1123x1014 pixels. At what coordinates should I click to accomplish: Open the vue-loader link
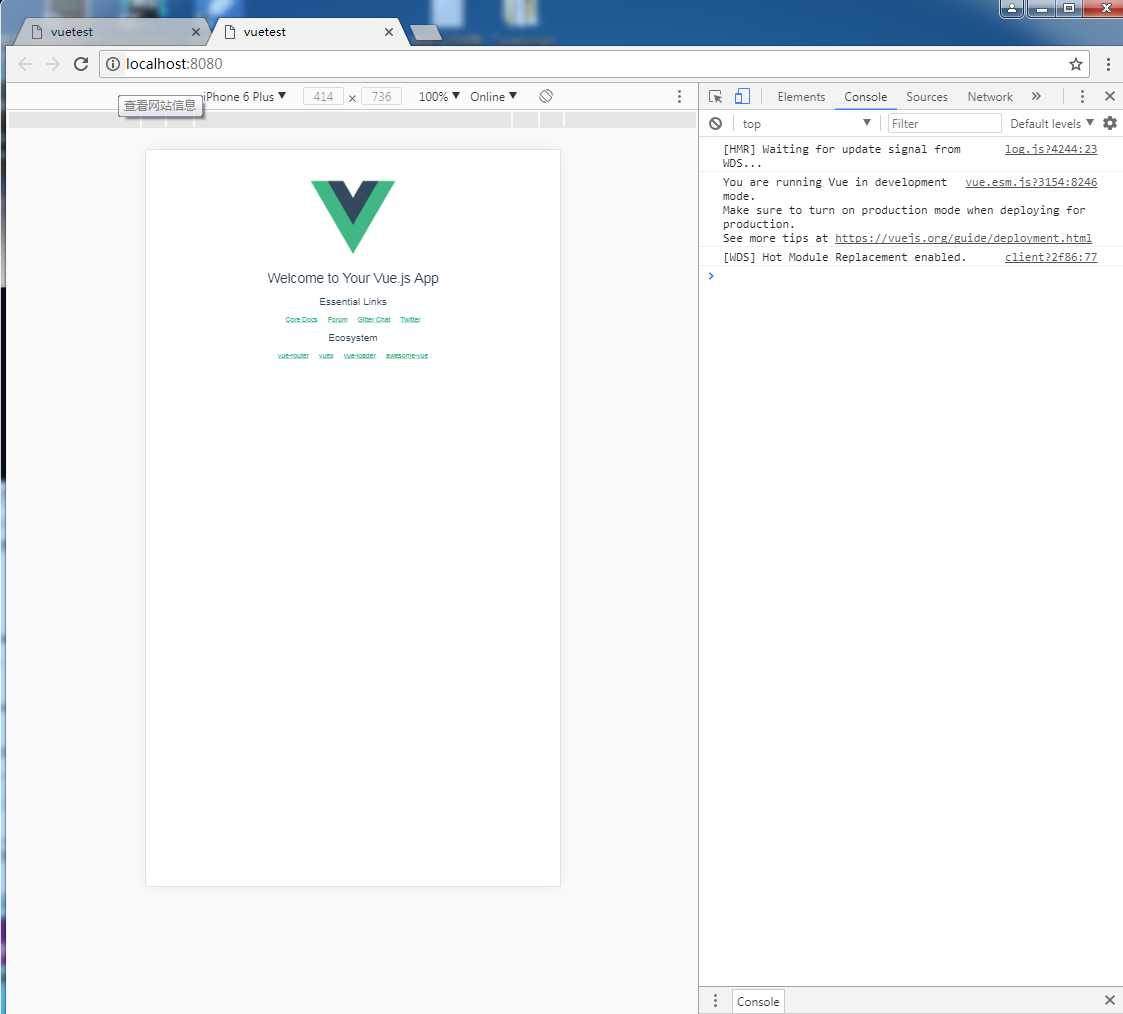click(x=360, y=355)
